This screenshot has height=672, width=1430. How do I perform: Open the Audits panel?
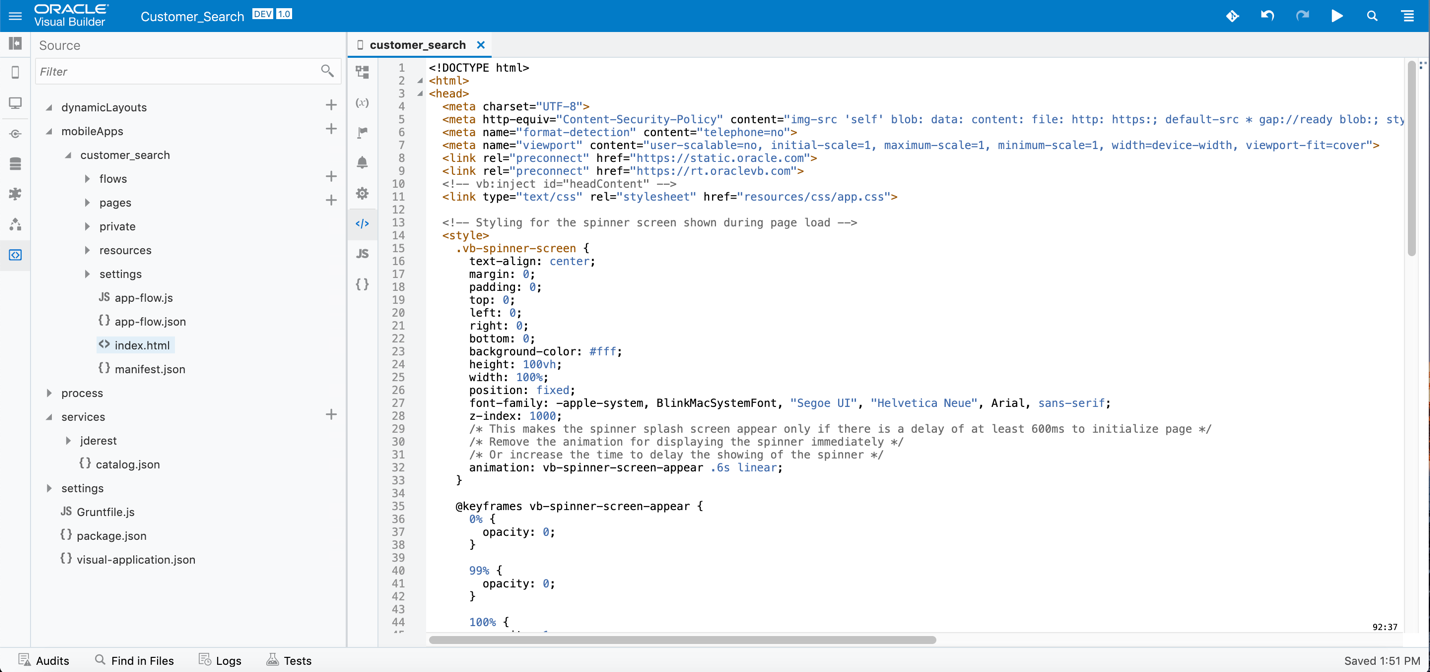click(x=45, y=660)
